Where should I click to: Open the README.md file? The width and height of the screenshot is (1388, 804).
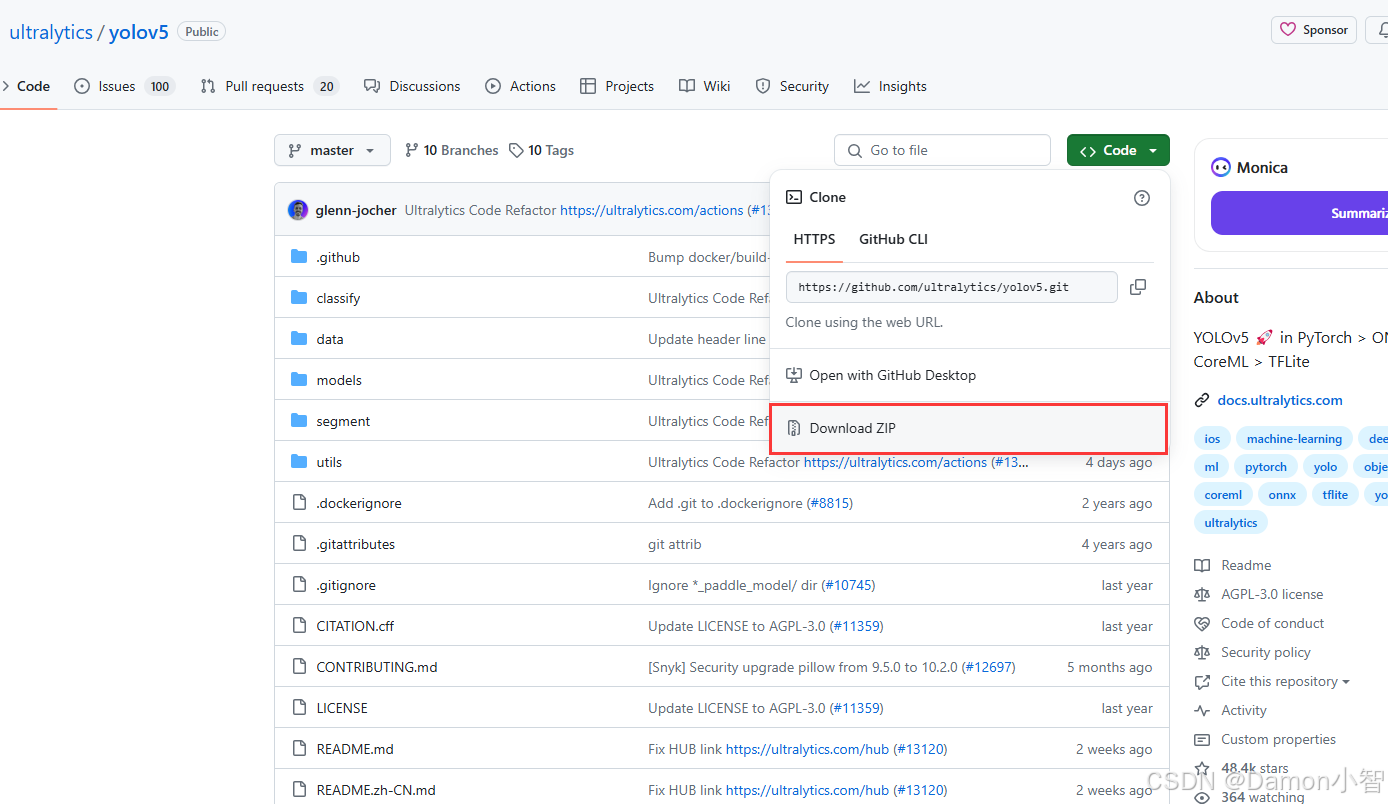[x=355, y=749]
